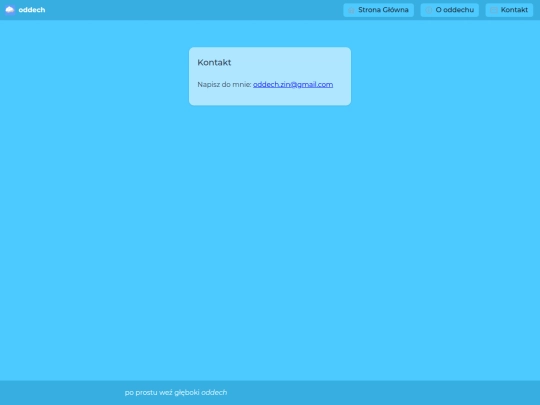Image resolution: width=540 pixels, height=405 pixels.
Task: Click the oddech site name
Action: (x=32, y=10)
